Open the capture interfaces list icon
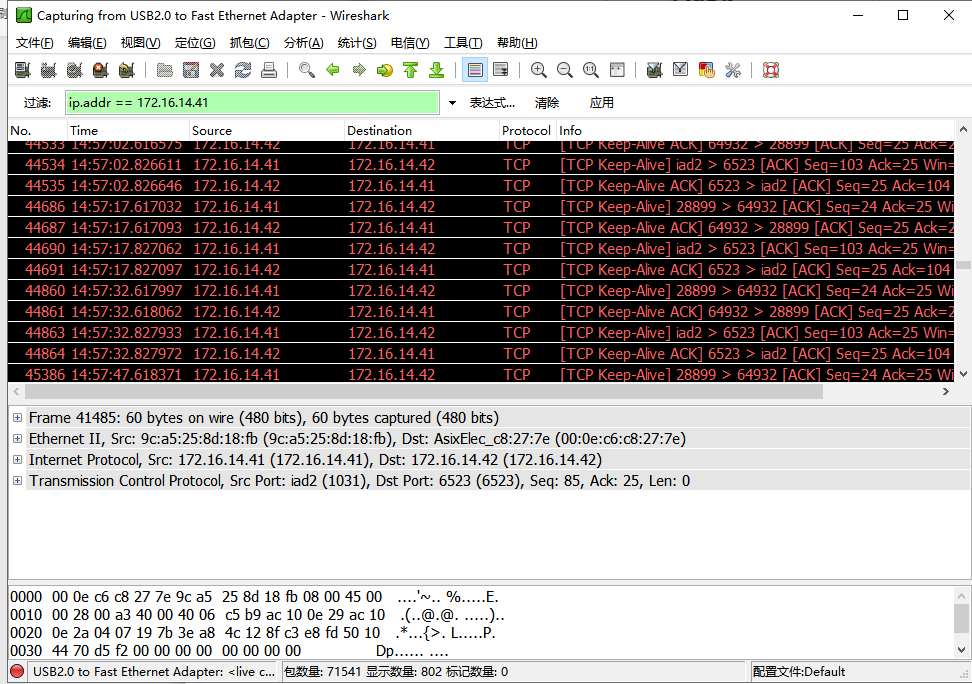This screenshot has width=972, height=684. [22, 70]
